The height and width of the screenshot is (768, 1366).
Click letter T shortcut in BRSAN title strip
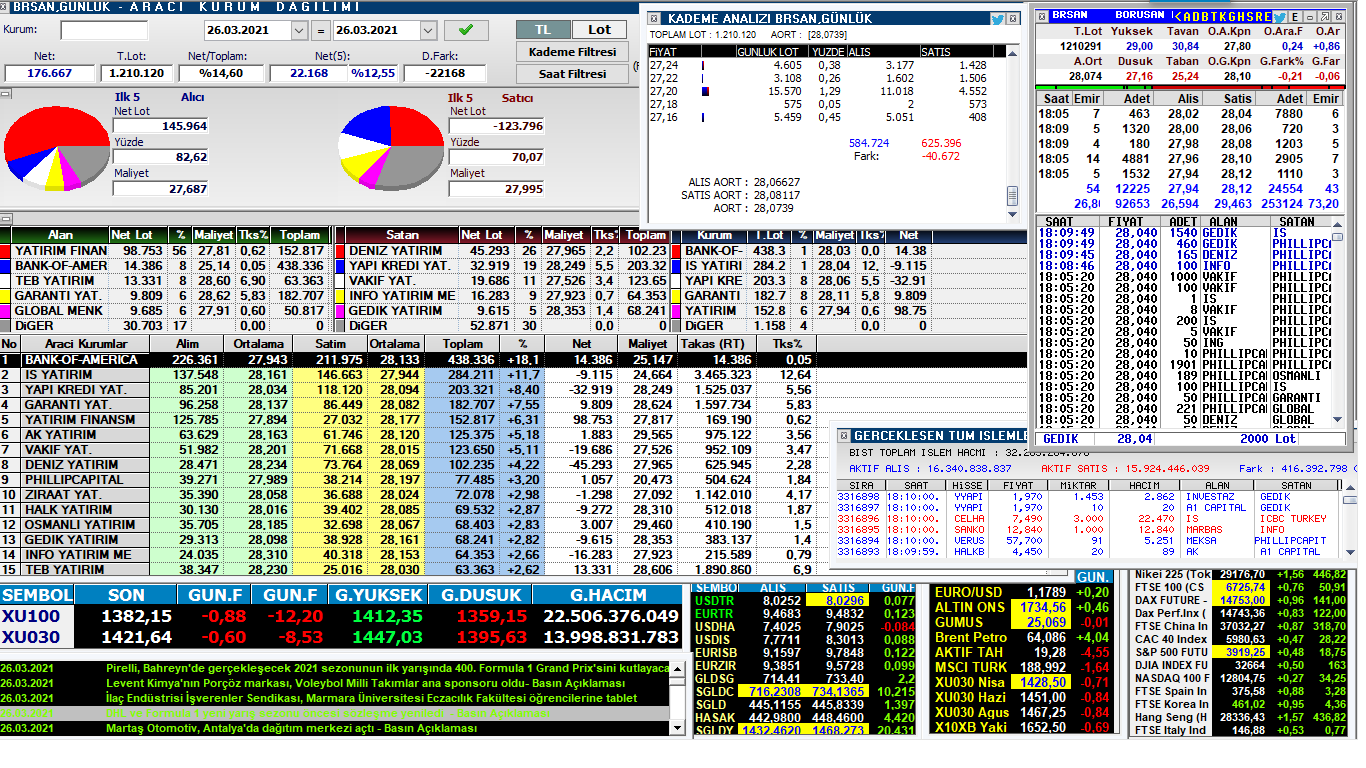(x=1214, y=17)
